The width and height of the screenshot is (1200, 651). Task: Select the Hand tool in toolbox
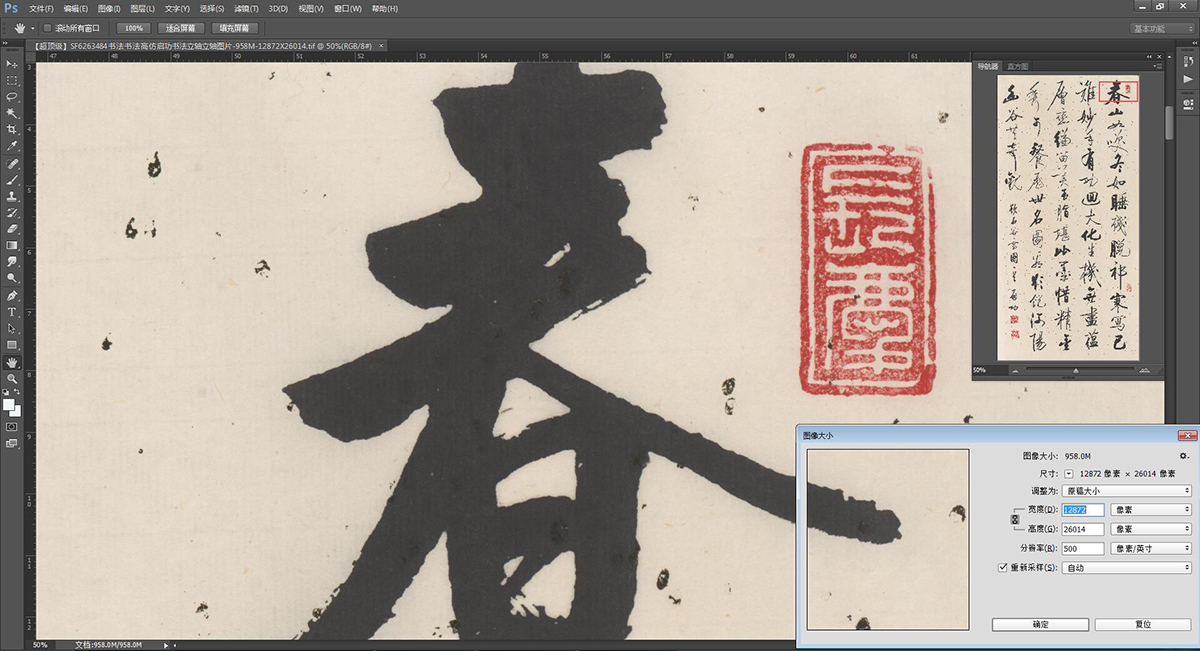[x=12, y=362]
